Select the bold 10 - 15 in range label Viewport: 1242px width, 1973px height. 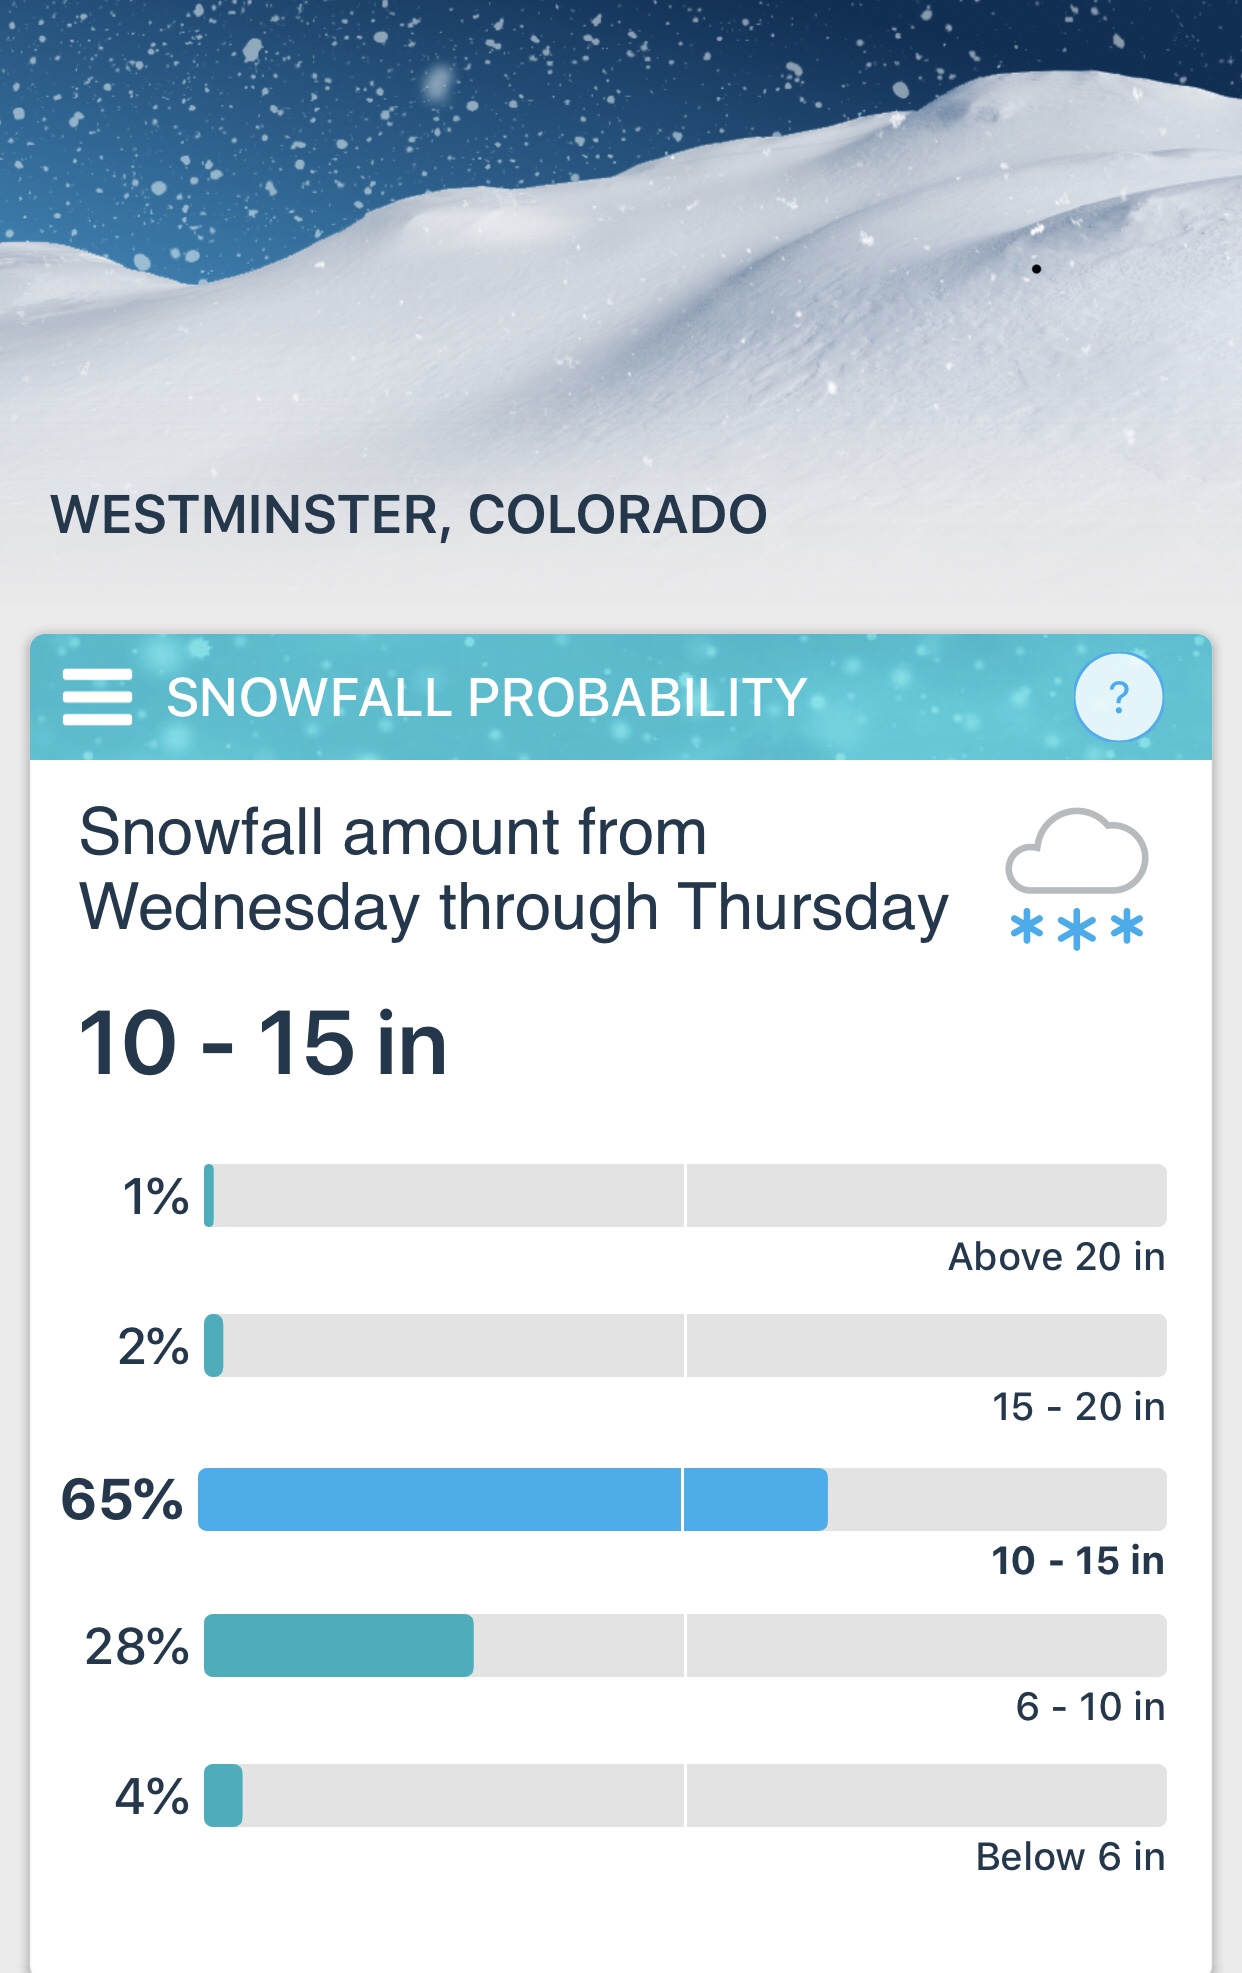(1077, 1560)
